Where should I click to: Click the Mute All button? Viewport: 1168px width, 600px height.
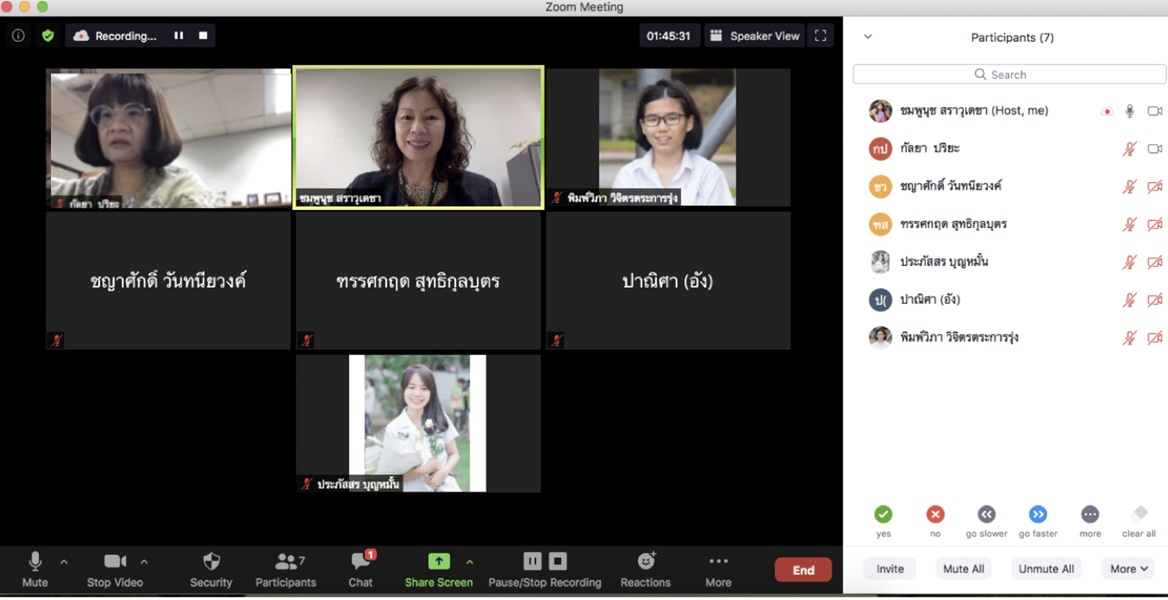pos(963,569)
